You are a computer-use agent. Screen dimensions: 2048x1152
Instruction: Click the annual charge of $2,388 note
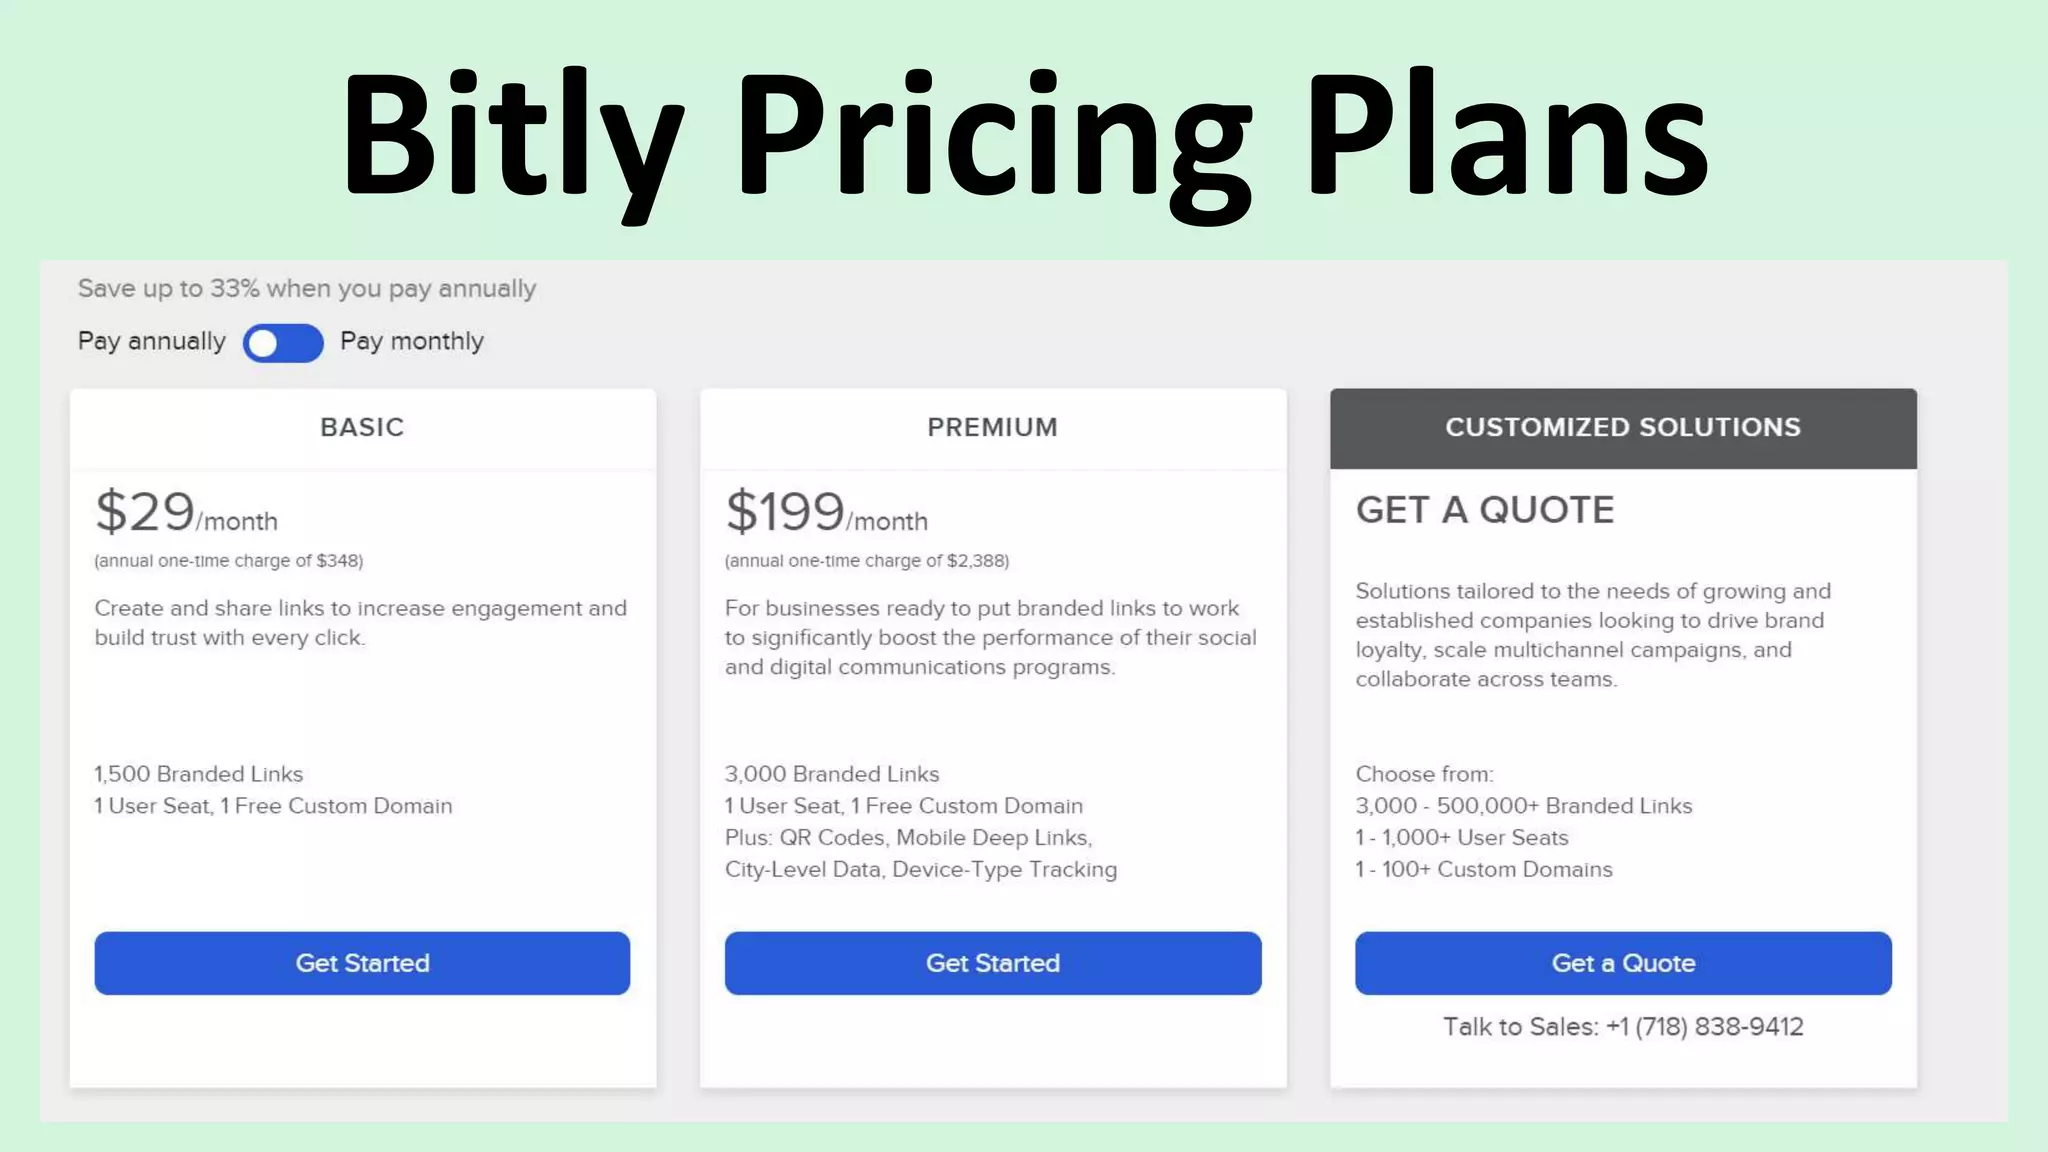(x=866, y=561)
